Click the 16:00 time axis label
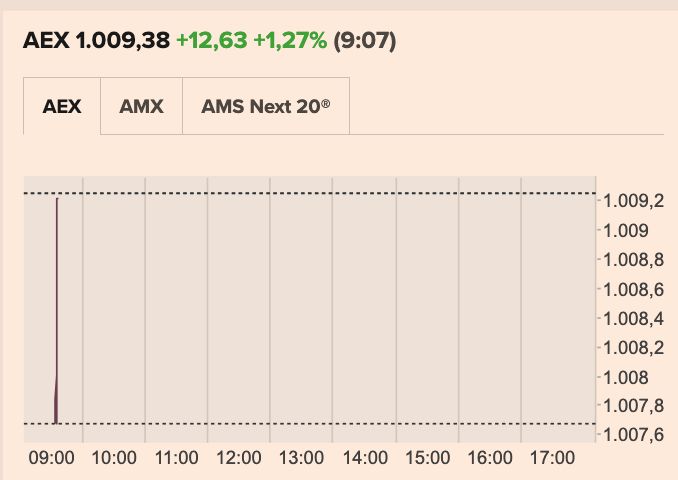The image size is (678, 480). [x=489, y=458]
